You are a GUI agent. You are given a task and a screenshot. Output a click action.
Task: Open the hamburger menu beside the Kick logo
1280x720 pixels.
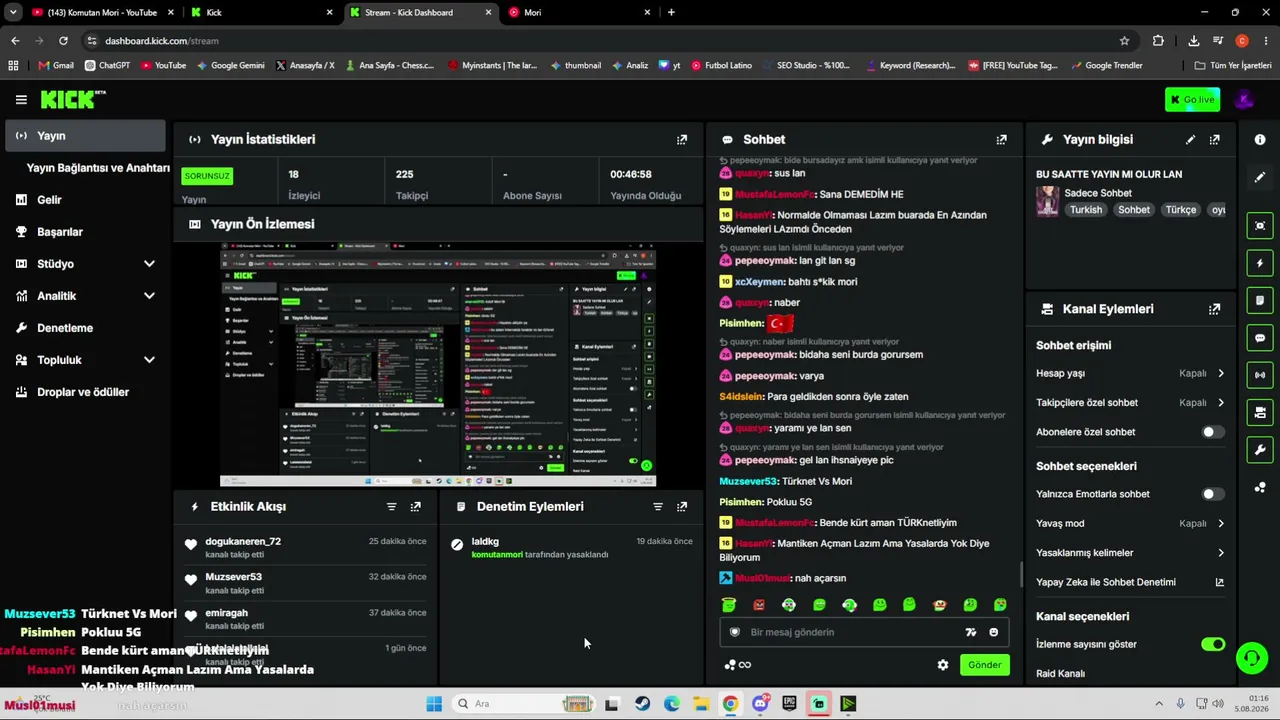[21, 100]
